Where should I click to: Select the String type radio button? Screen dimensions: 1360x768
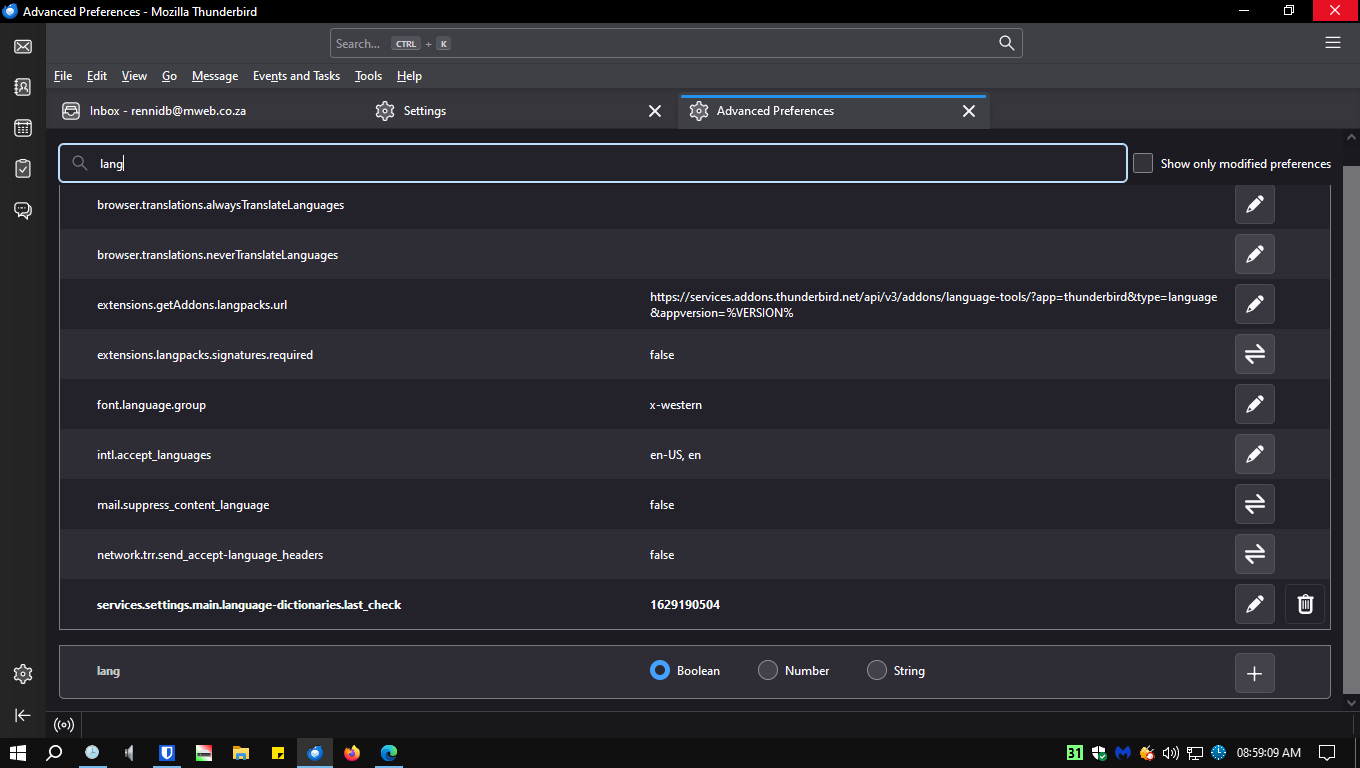[877, 670]
